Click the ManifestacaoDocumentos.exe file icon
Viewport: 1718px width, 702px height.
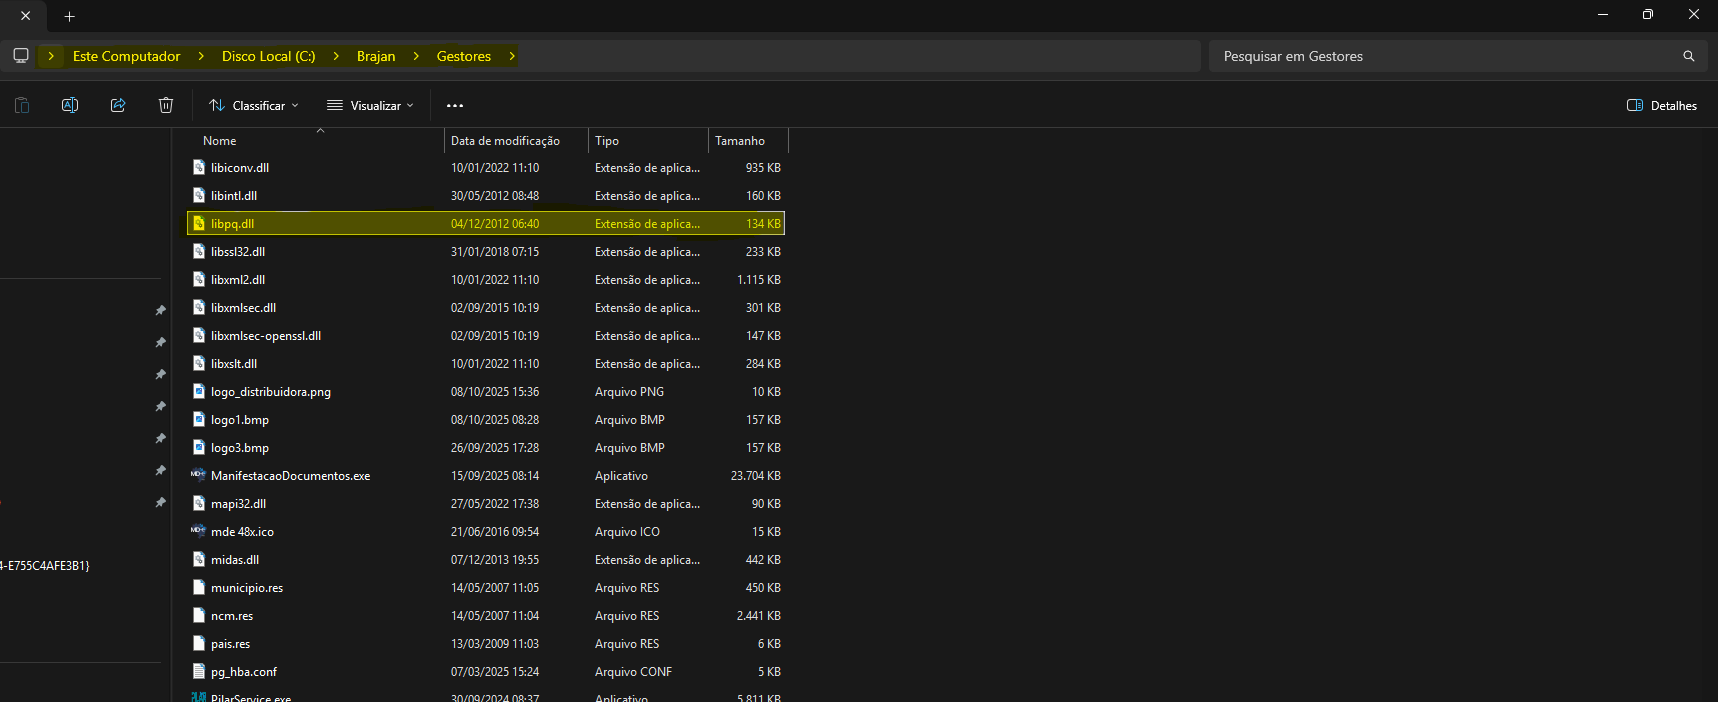coord(198,476)
